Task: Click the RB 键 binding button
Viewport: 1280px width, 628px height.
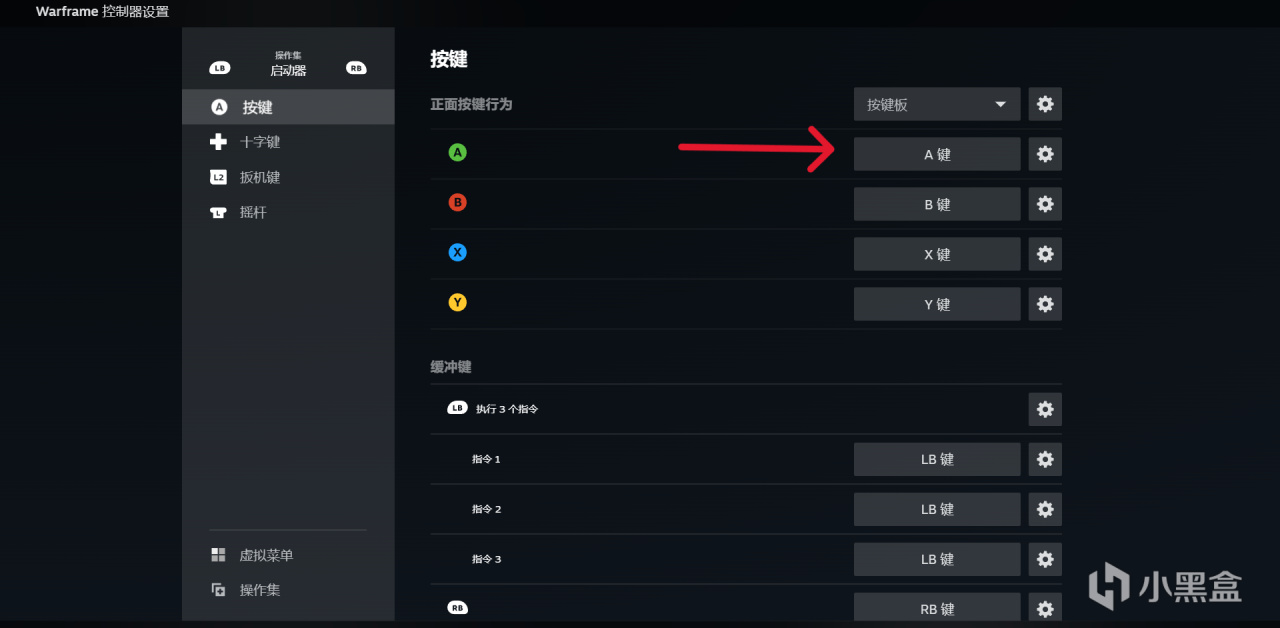Action: click(x=937, y=608)
